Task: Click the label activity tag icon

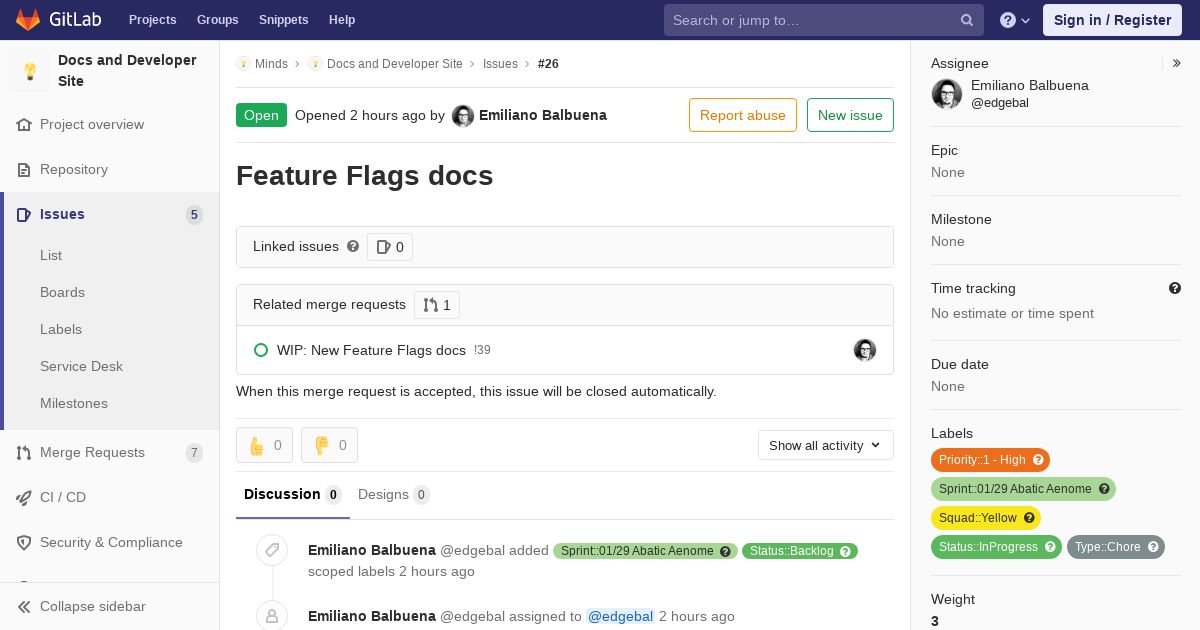Action: pos(272,550)
